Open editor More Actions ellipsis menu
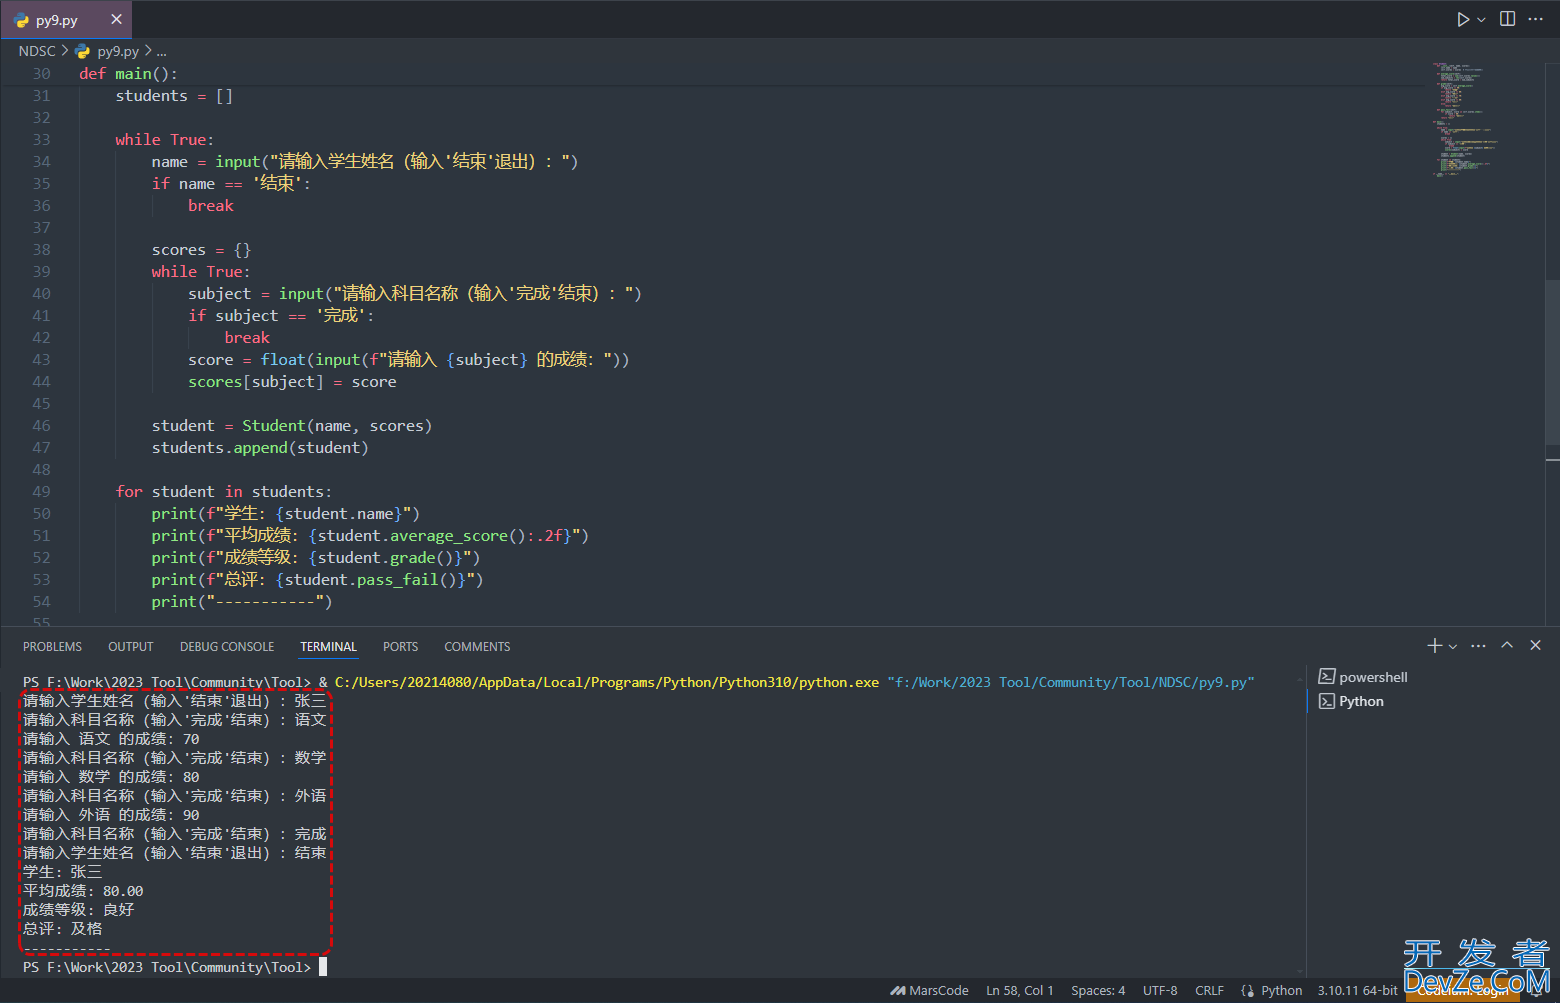 [x=1536, y=19]
